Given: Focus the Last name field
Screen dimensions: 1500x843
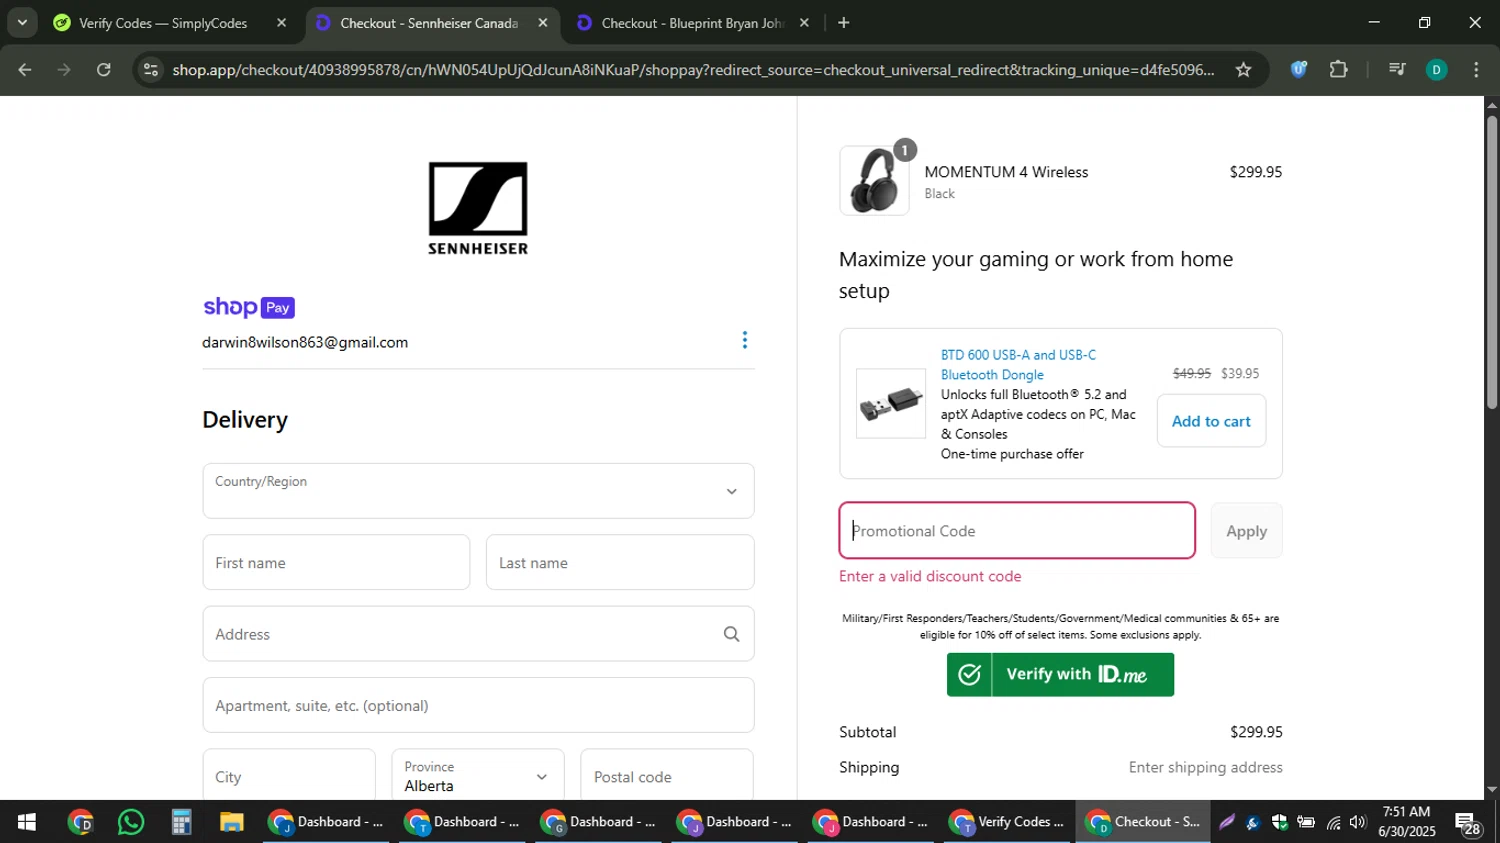Looking at the screenshot, I should [x=620, y=562].
